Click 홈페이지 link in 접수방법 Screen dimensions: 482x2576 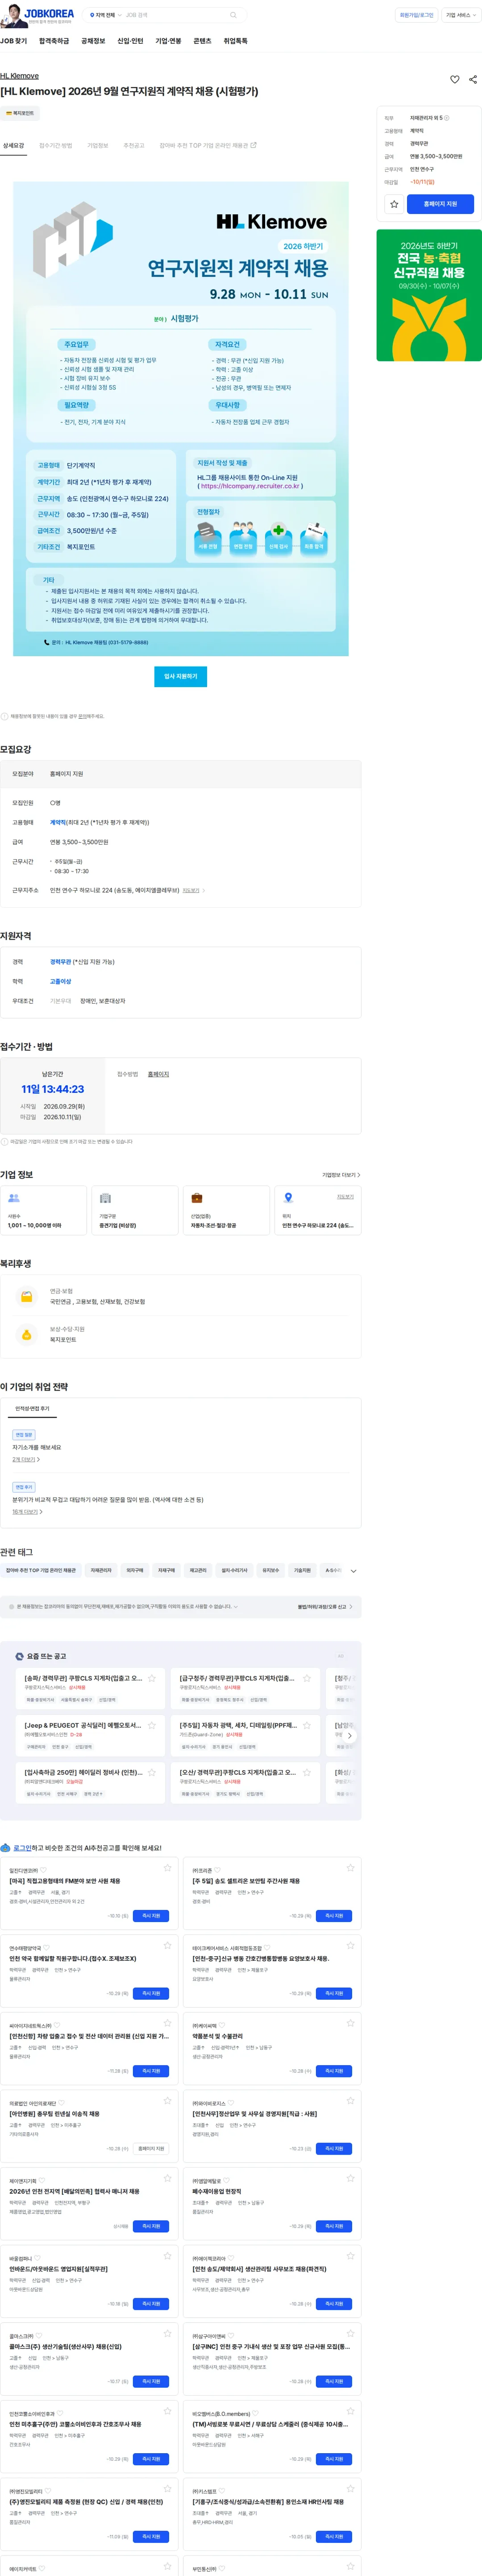pos(158,1074)
